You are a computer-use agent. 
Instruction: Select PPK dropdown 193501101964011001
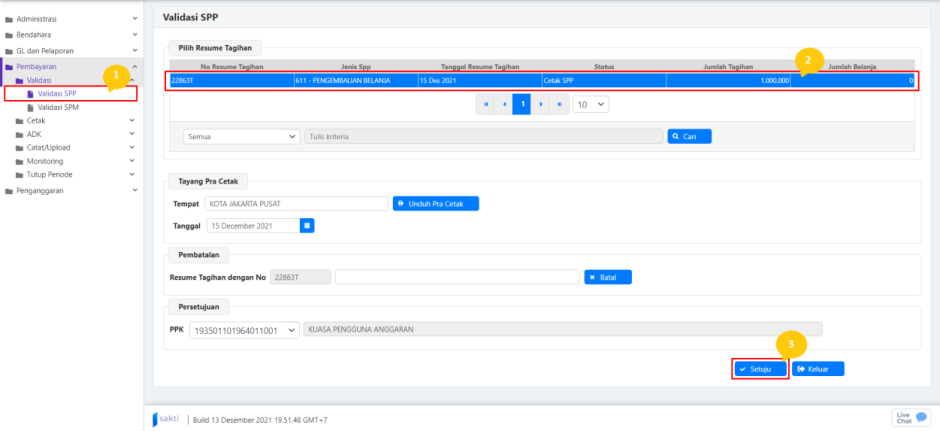pyautogui.click(x=244, y=329)
